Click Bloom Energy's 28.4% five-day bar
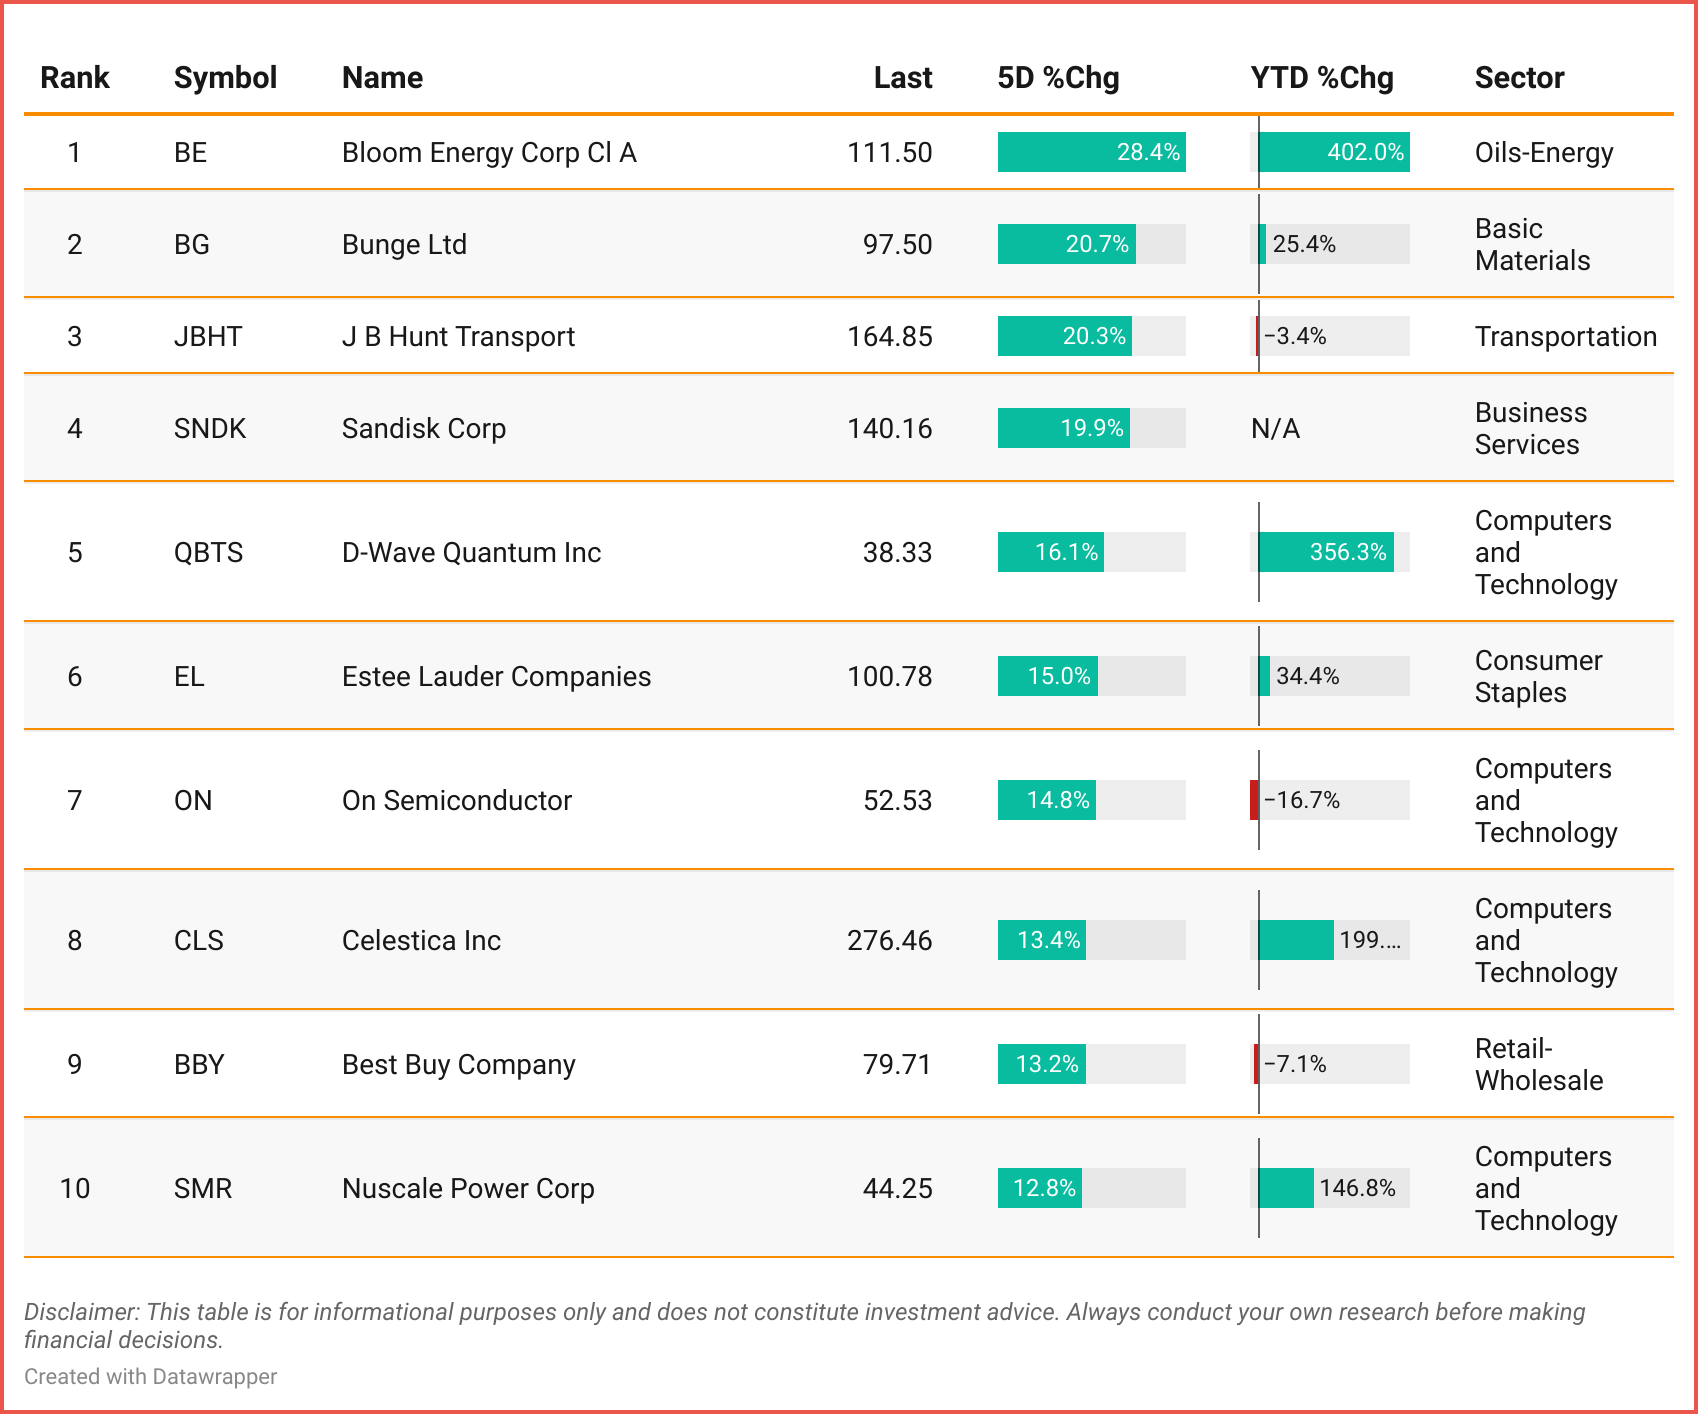Screen dimensions: 1698x1414 tap(1091, 152)
